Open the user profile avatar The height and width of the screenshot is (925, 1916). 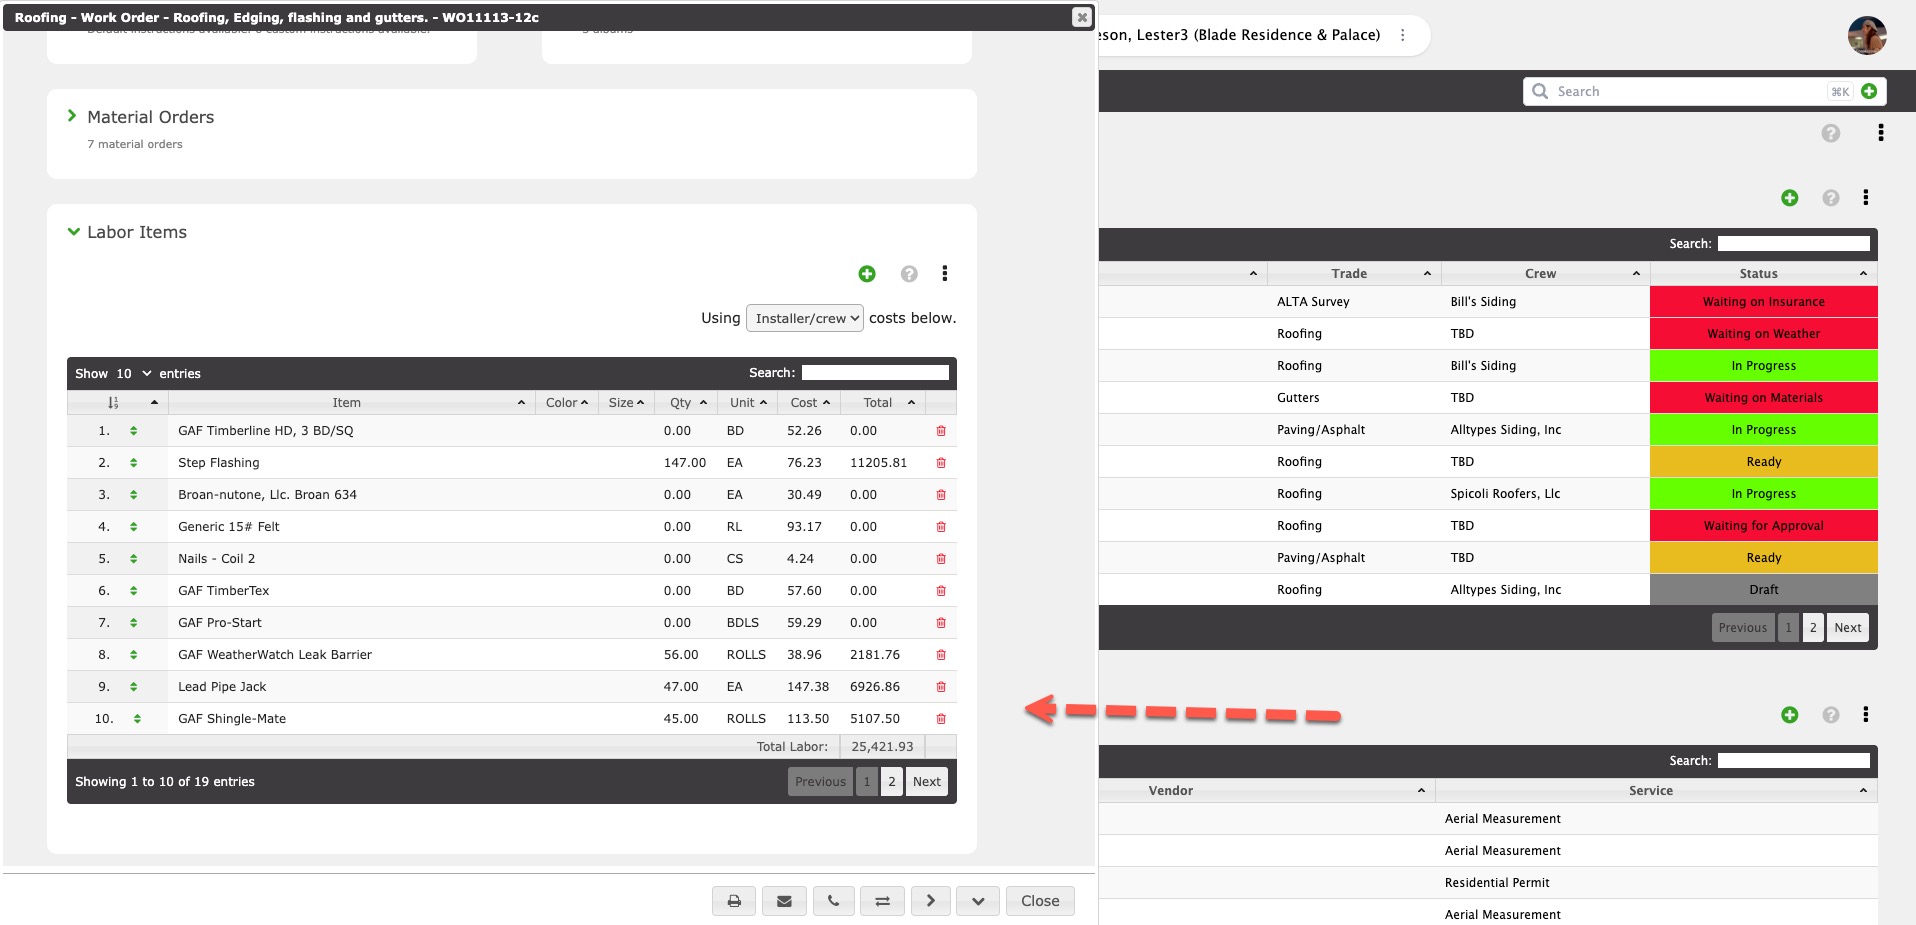1867,36
